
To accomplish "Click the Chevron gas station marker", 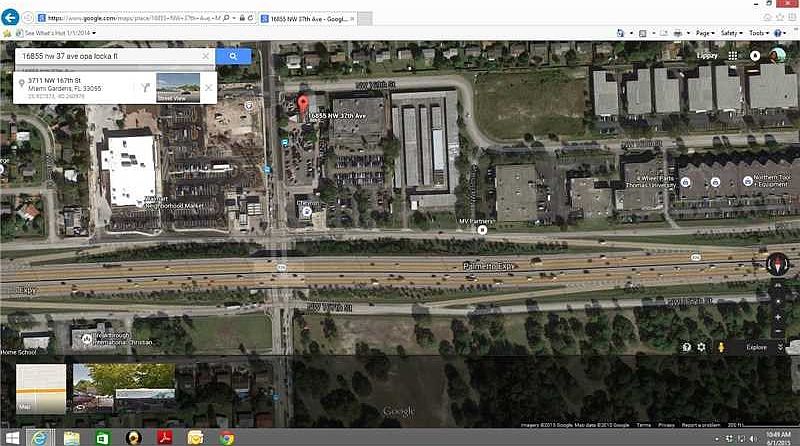I will click(307, 211).
